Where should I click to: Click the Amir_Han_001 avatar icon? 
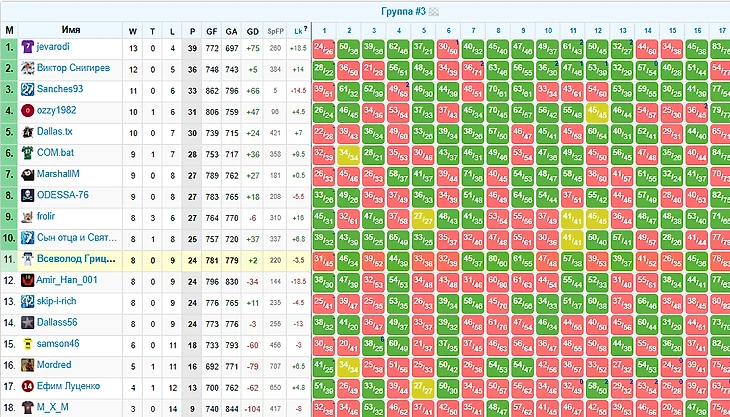(x=27, y=280)
